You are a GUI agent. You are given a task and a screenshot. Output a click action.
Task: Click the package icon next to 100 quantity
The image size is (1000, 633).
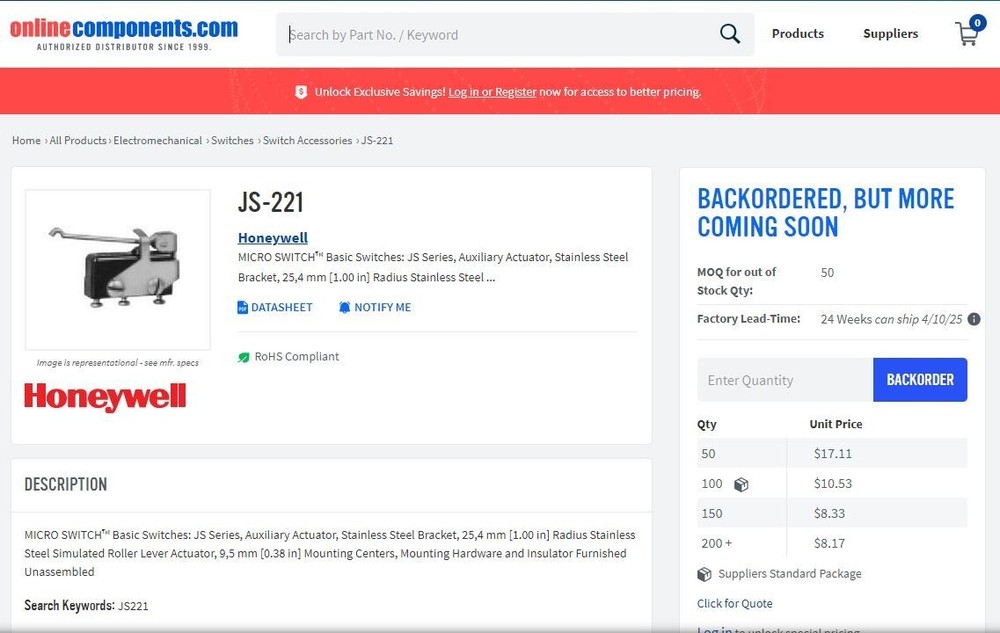pyautogui.click(x=741, y=484)
